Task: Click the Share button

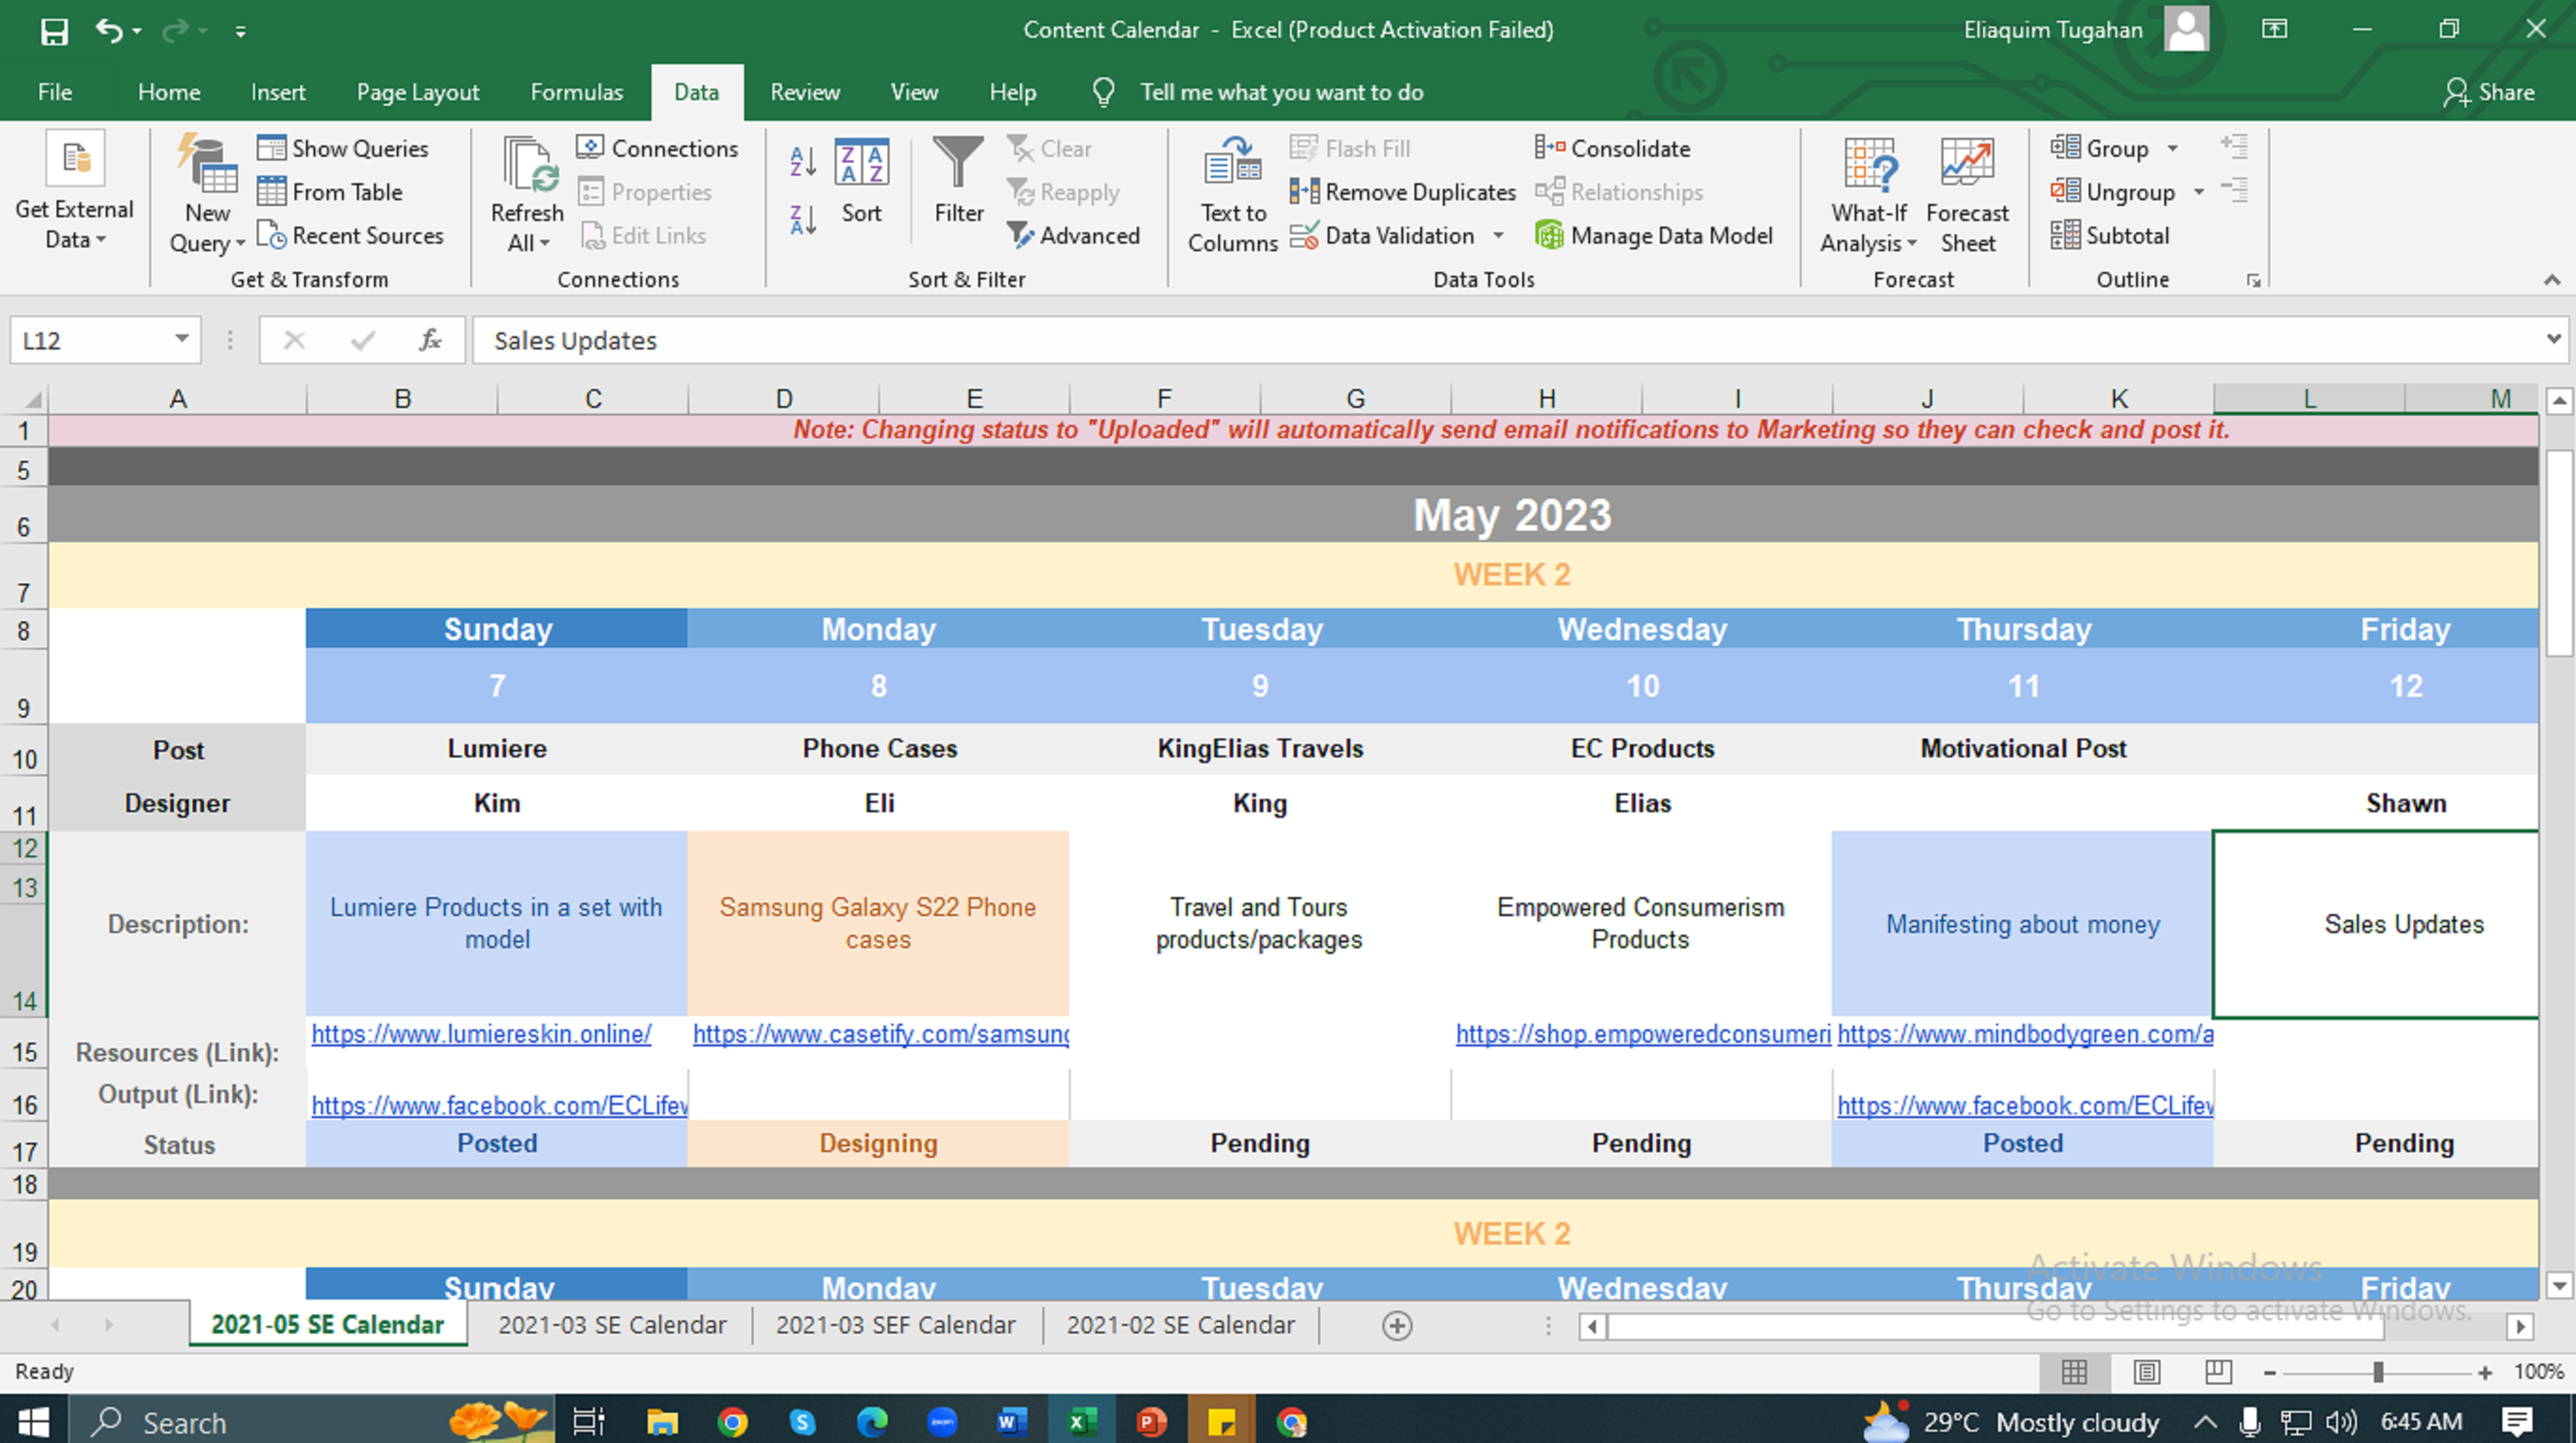Action: [2489, 92]
